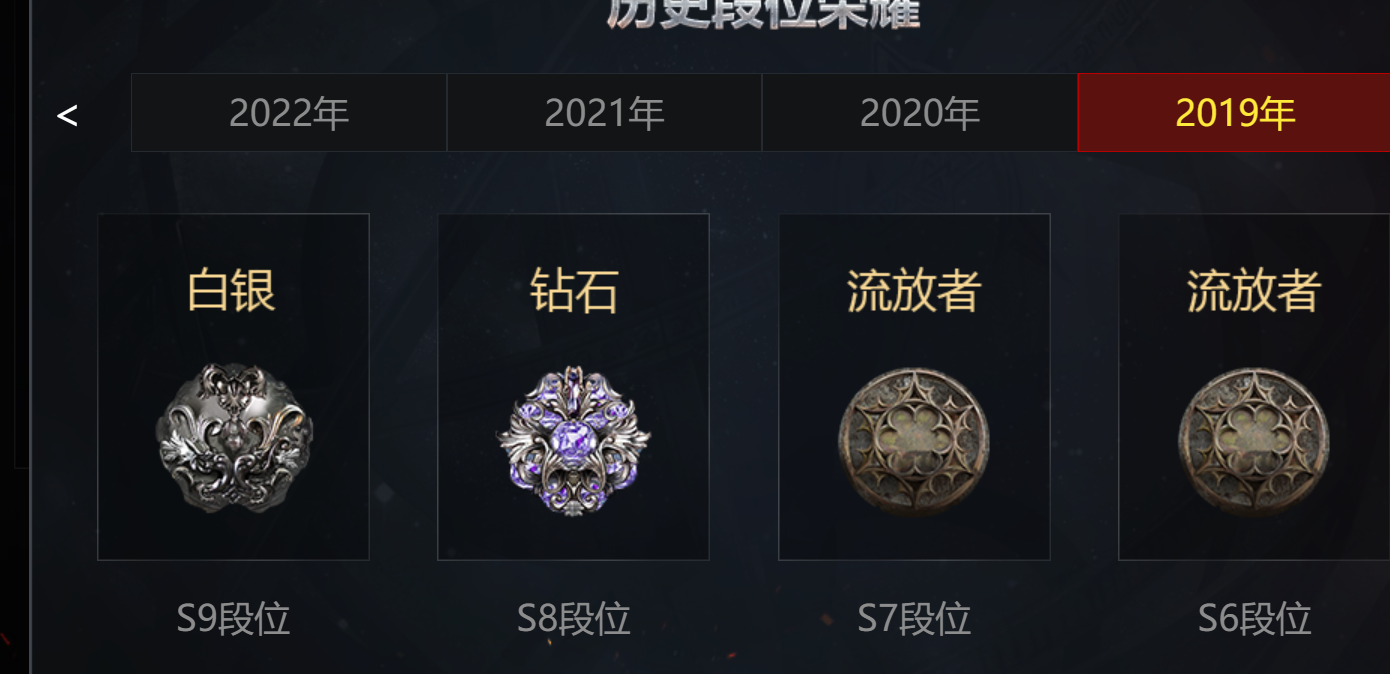
Task: Select the S7段位 label
Action: click(x=914, y=619)
